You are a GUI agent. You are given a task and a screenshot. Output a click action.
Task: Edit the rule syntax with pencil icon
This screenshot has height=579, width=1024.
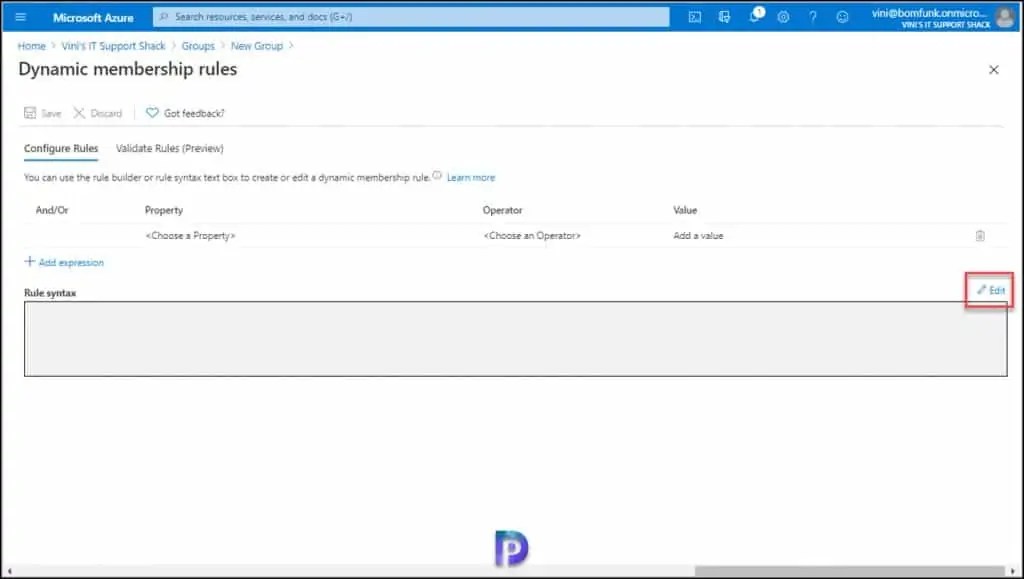[x=989, y=290]
